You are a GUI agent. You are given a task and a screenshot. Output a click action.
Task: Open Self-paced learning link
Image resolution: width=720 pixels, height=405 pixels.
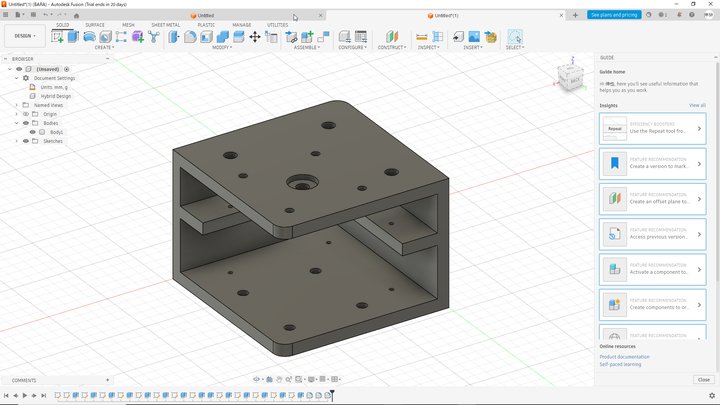(620, 365)
